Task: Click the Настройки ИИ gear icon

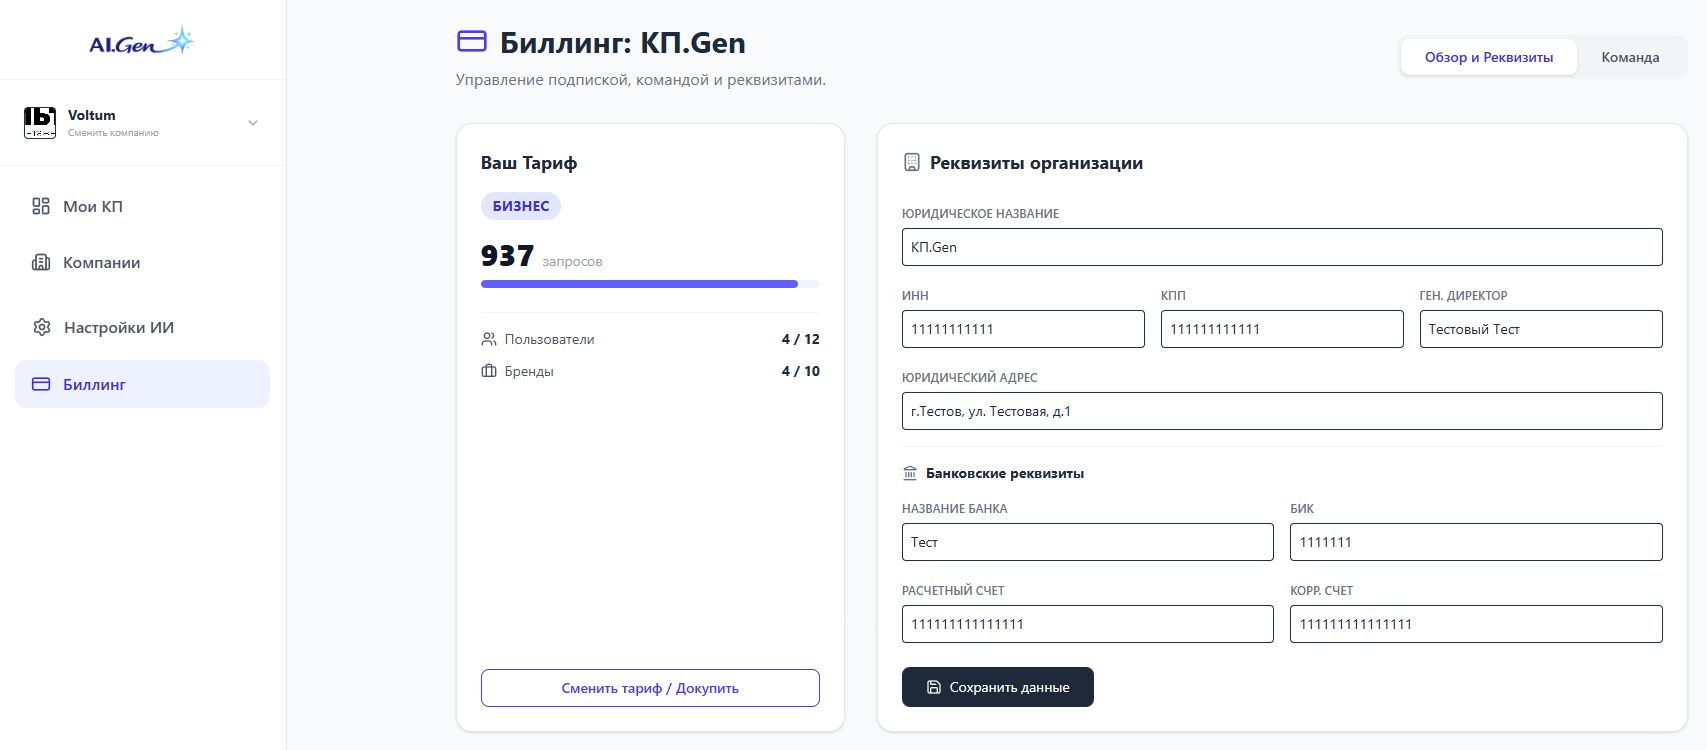Action: [x=41, y=327]
